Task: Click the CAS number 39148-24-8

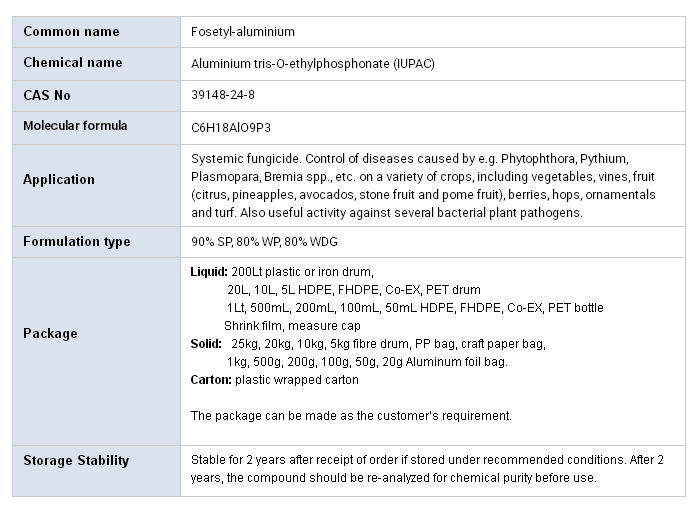Action: 223,95
